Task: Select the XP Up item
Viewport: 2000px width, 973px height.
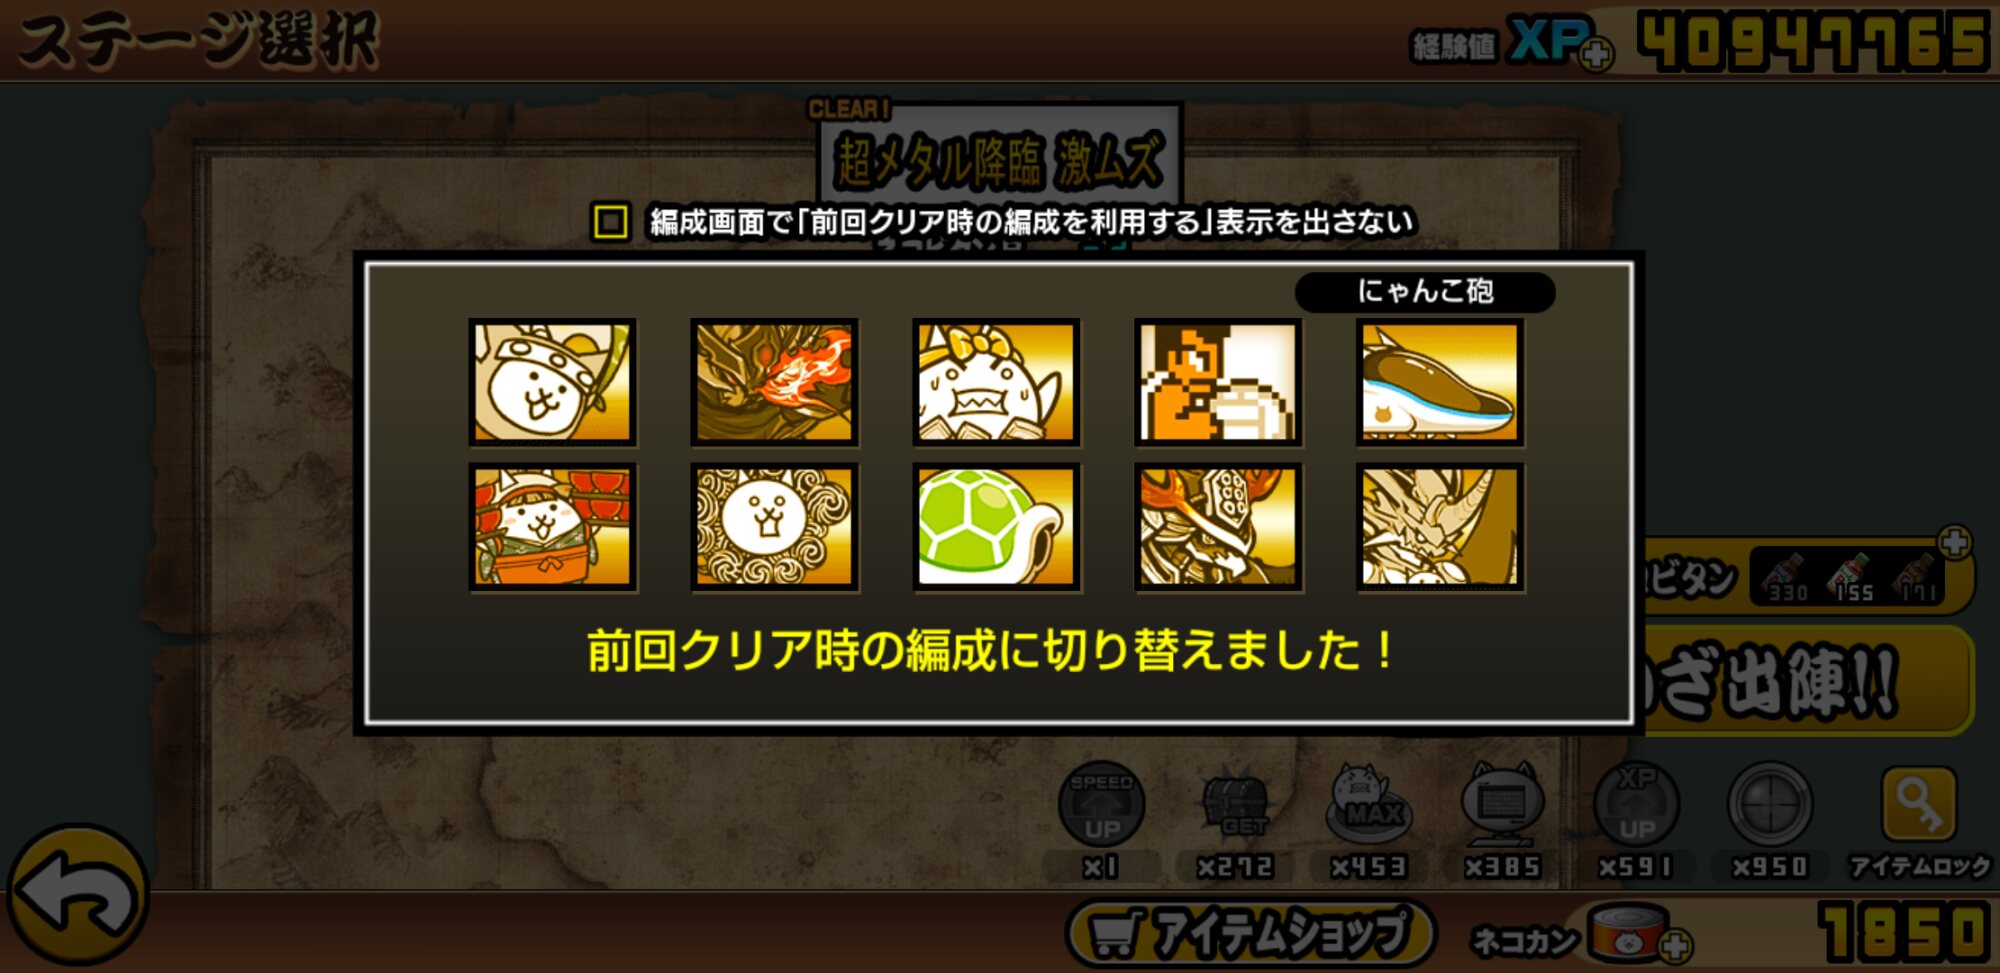Action: coord(1636,805)
